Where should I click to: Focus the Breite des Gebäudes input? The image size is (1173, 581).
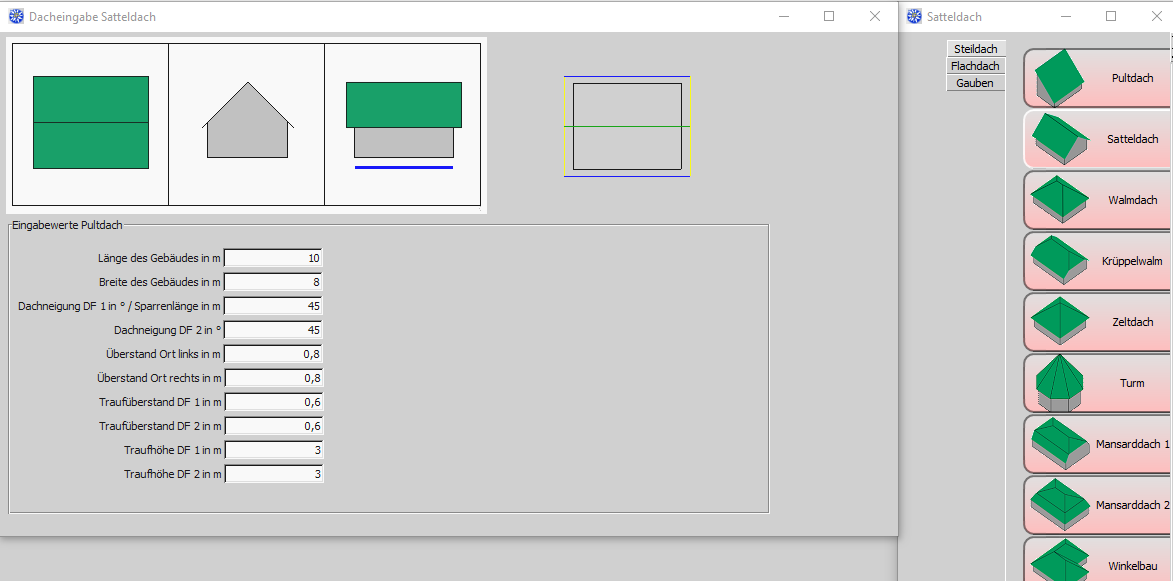click(x=274, y=282)
